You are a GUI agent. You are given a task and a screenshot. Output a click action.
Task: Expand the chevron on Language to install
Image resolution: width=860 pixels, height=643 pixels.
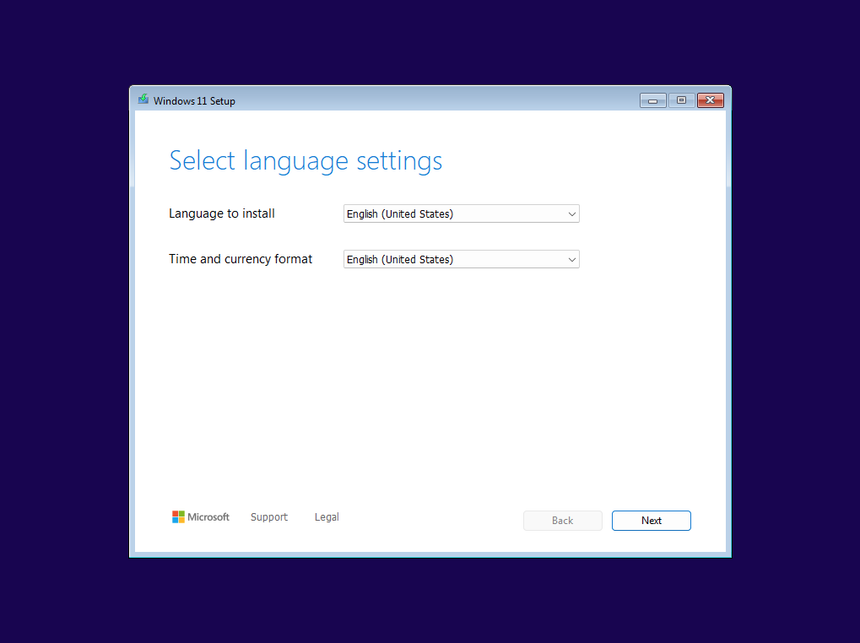click(572, 214)
